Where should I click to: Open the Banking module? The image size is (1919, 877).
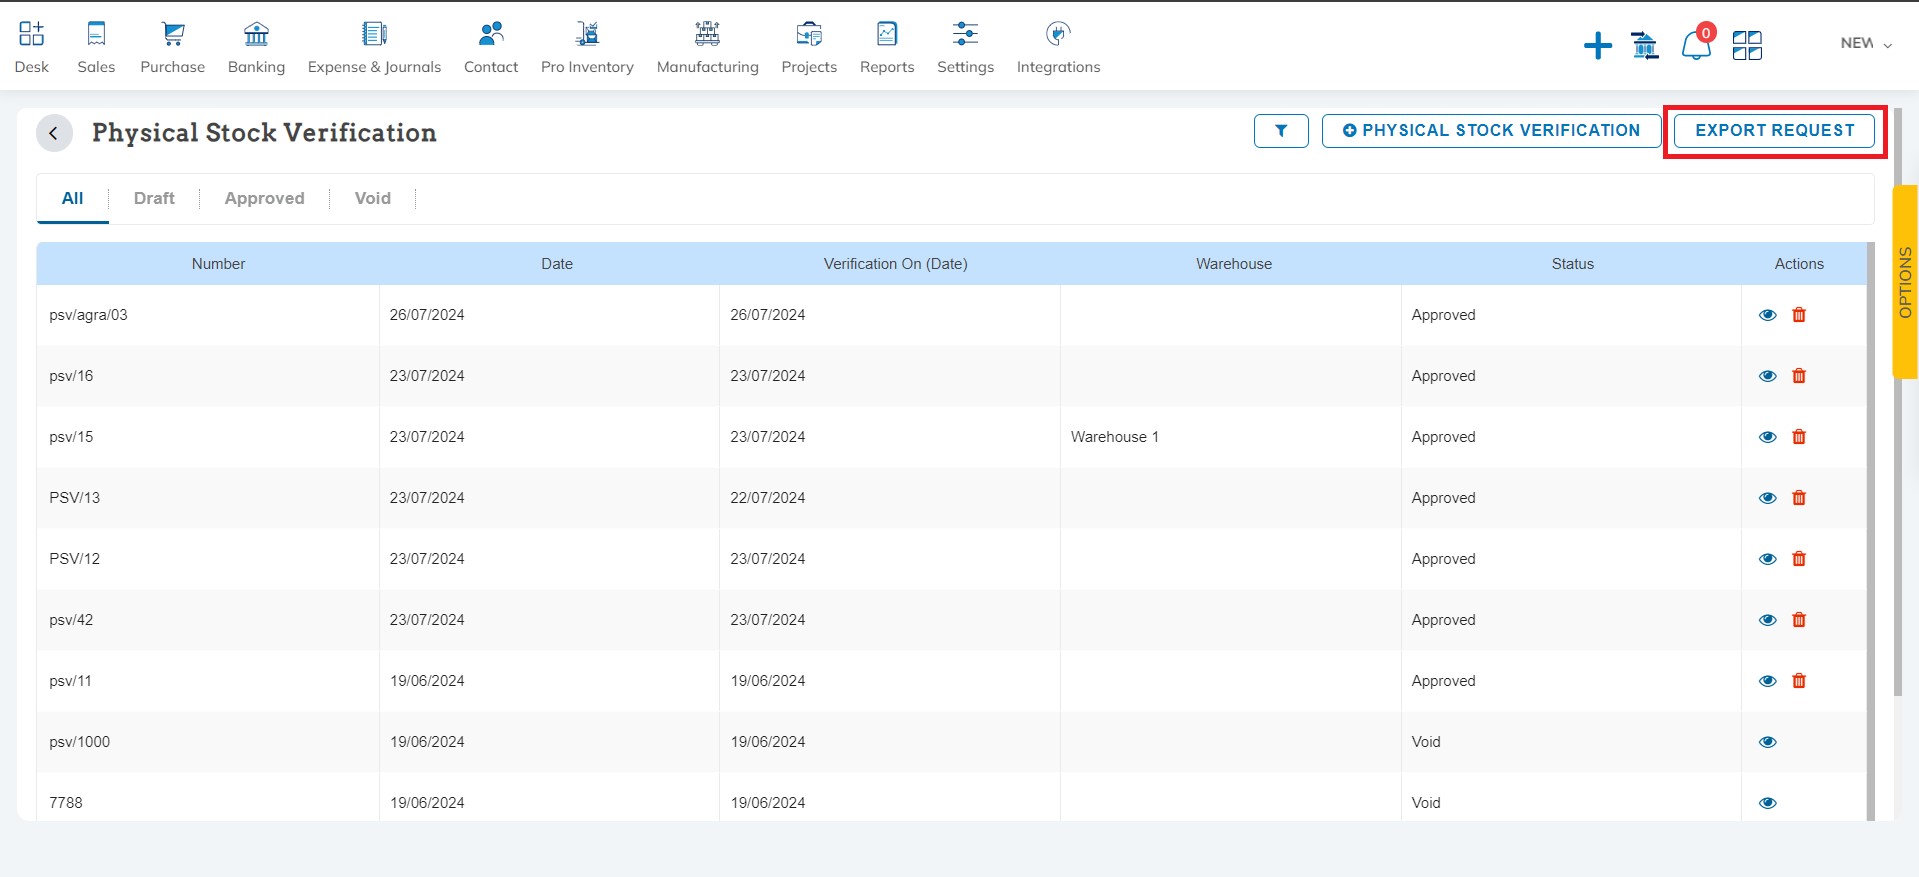tap(256, 47)
